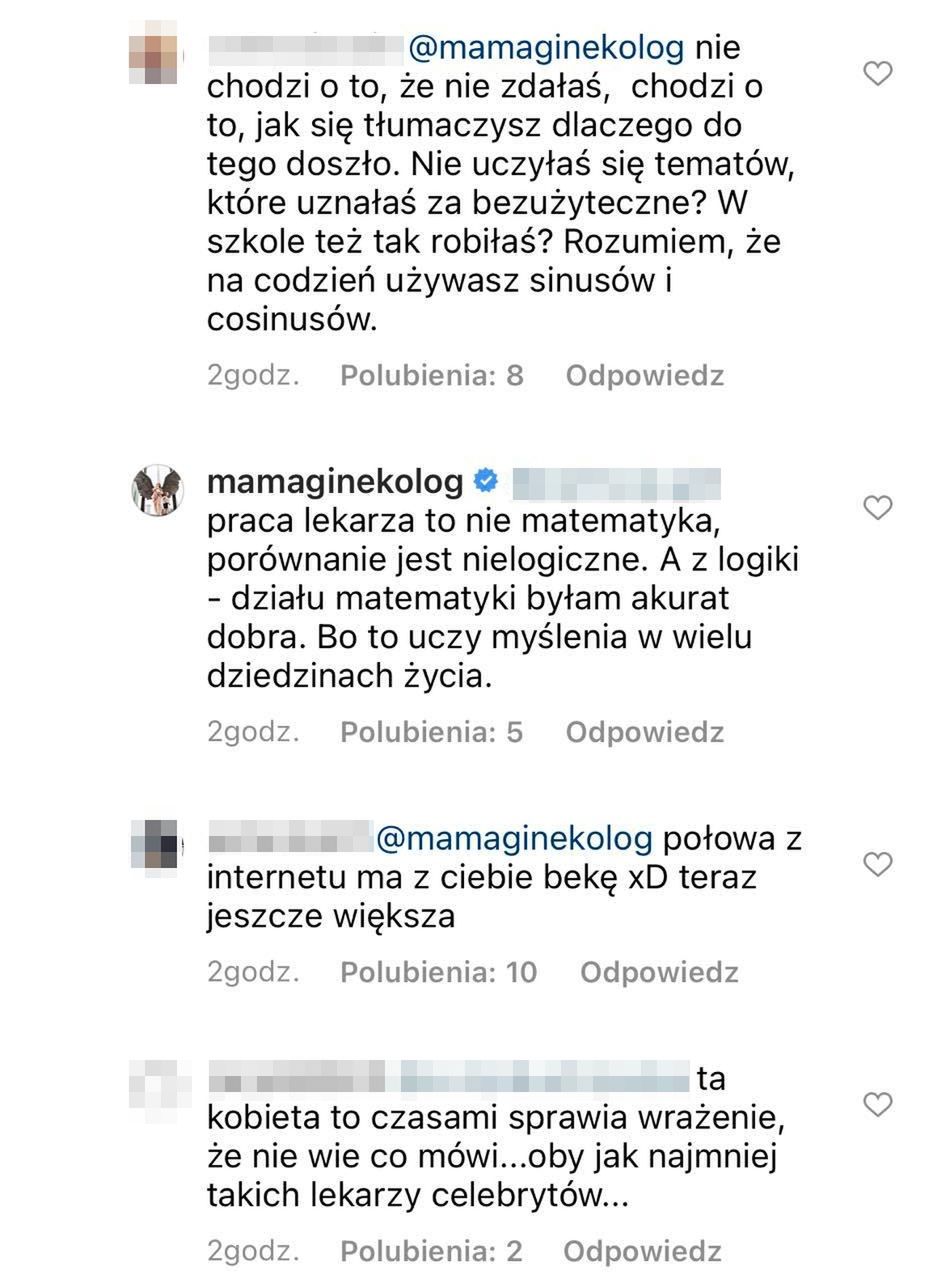Open "Polubienia: 2" likes list

(431, 1250)
